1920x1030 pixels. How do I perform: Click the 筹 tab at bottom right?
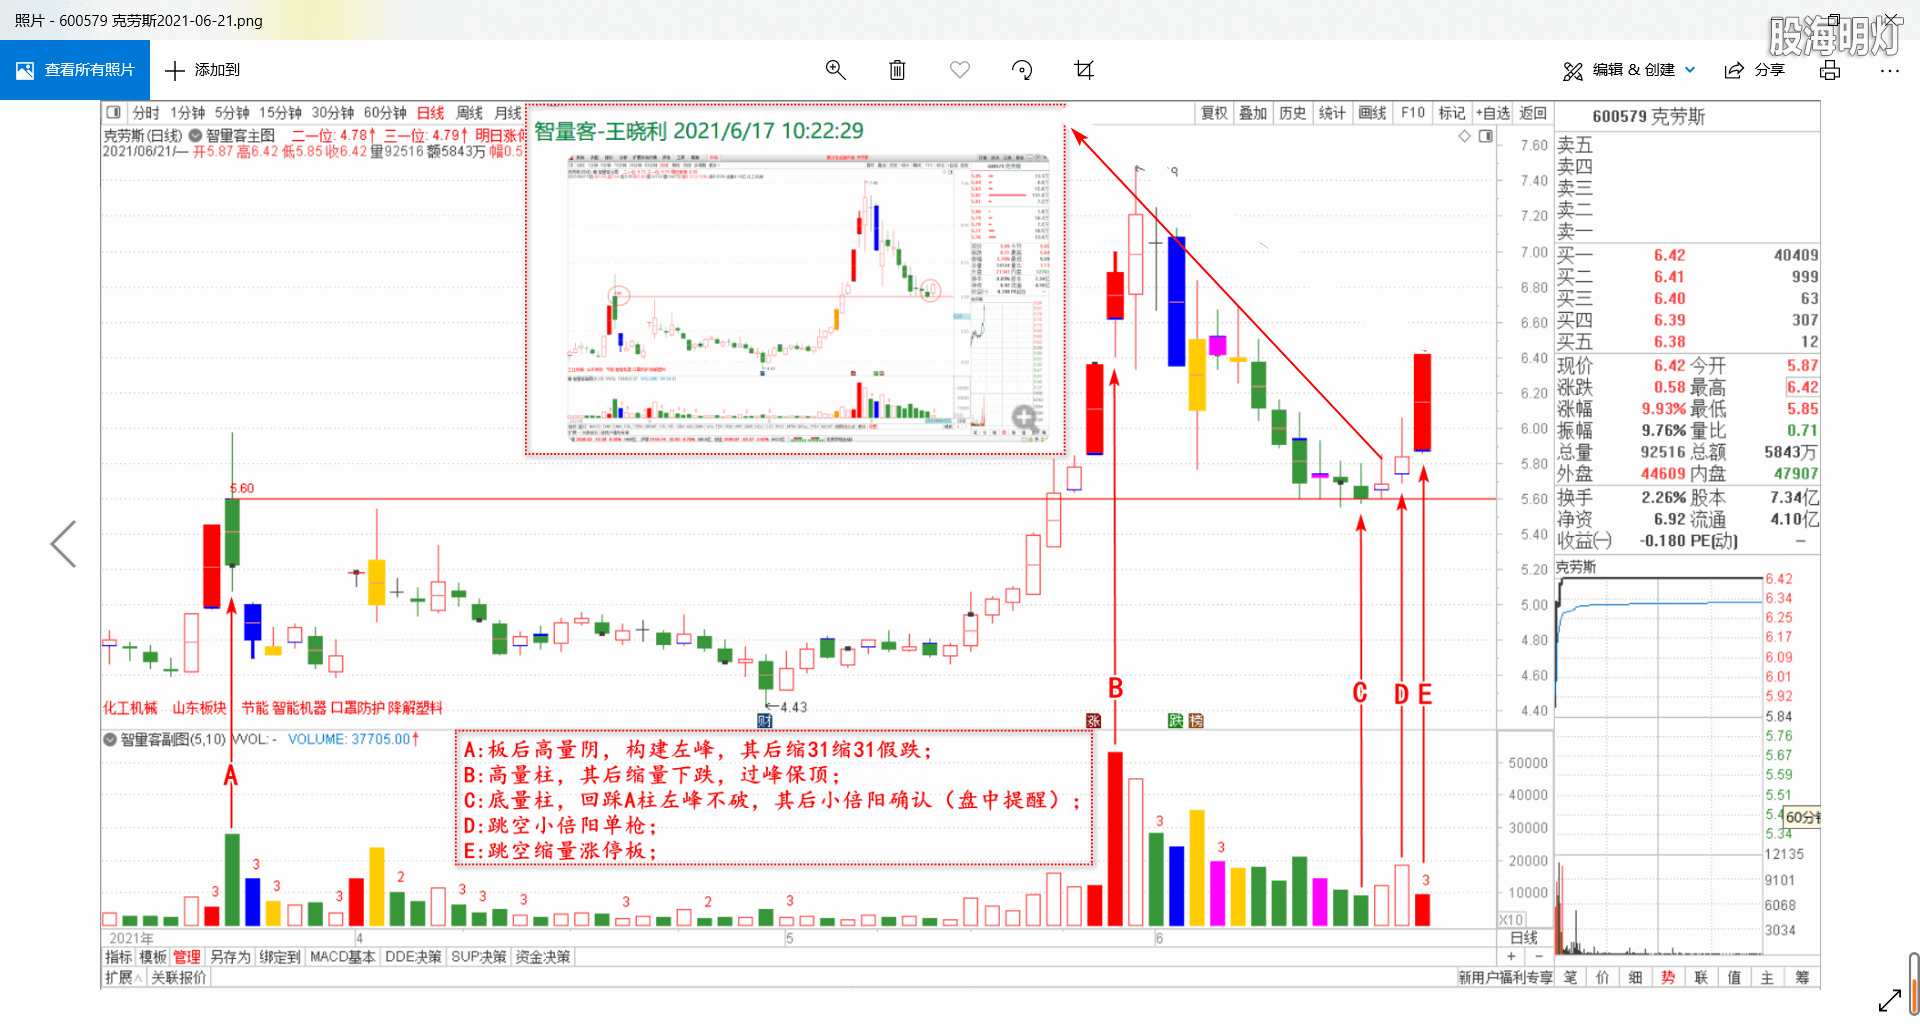[1802, 977]
